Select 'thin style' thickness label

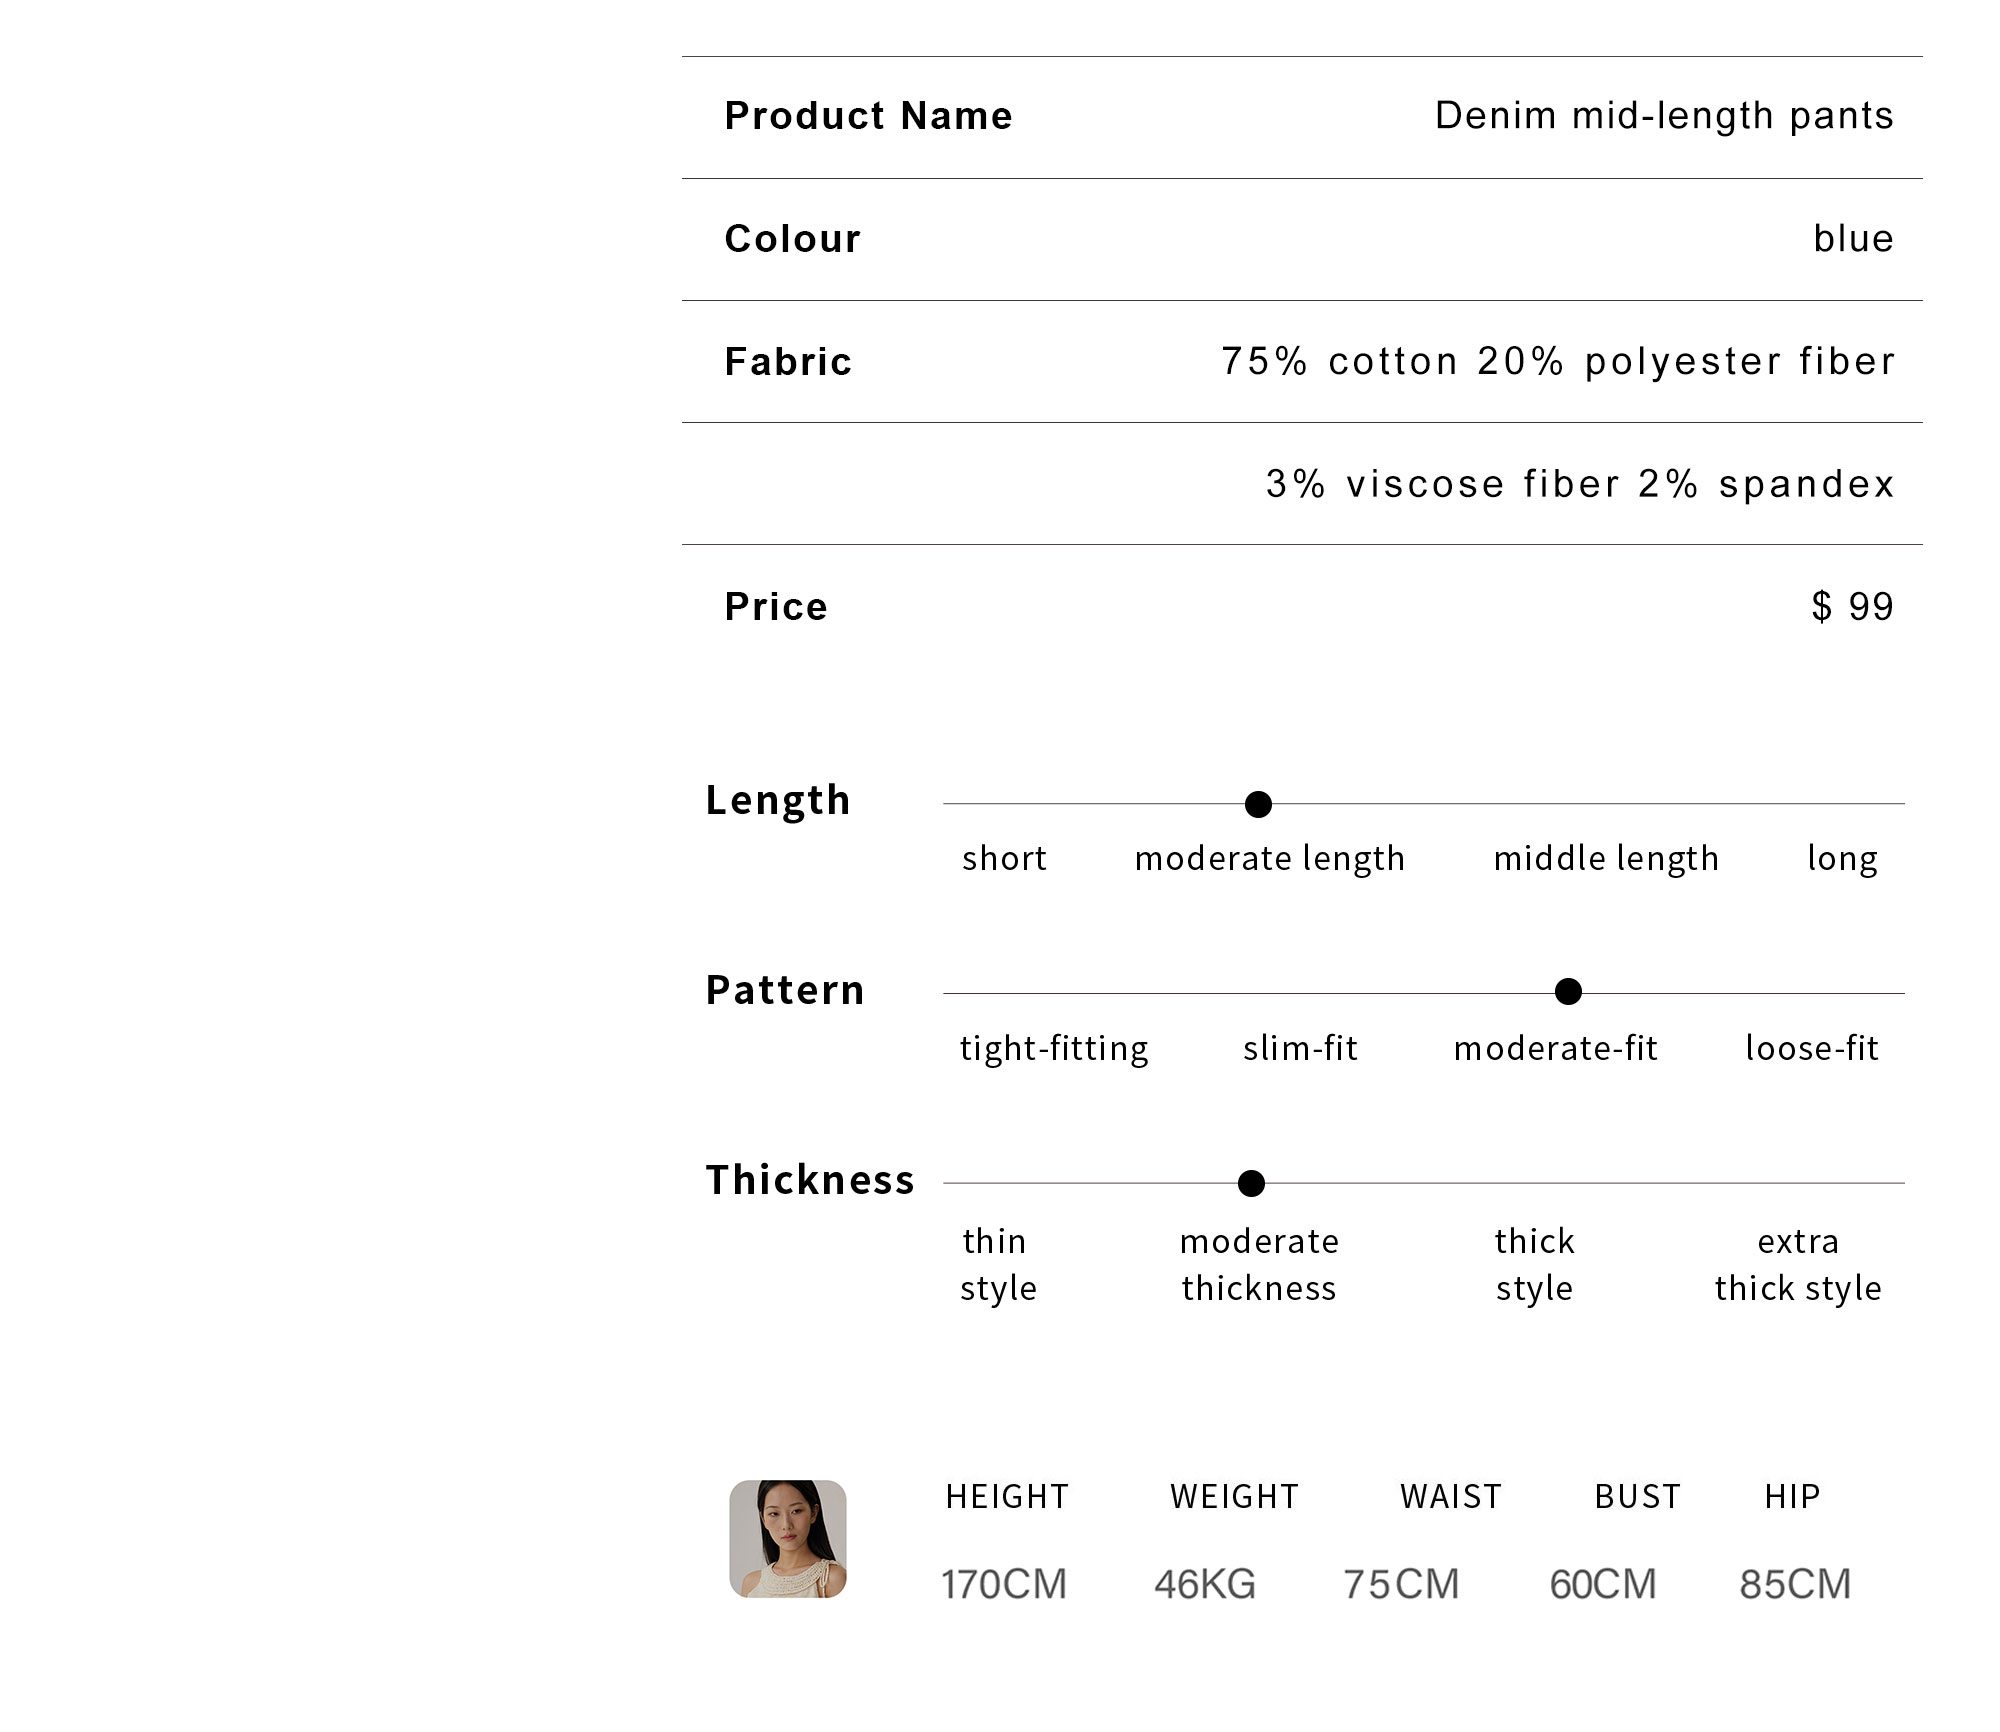[x=998, y=1265]
